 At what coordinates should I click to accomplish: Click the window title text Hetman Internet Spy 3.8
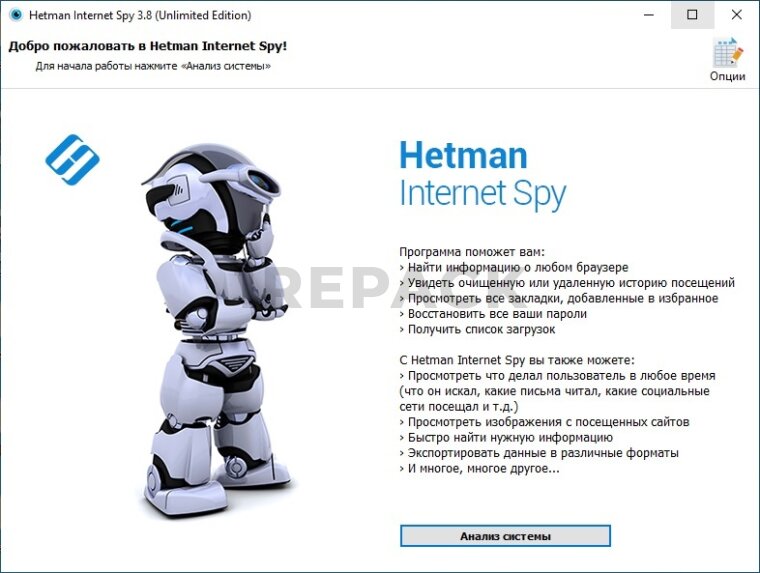point(140,15)
